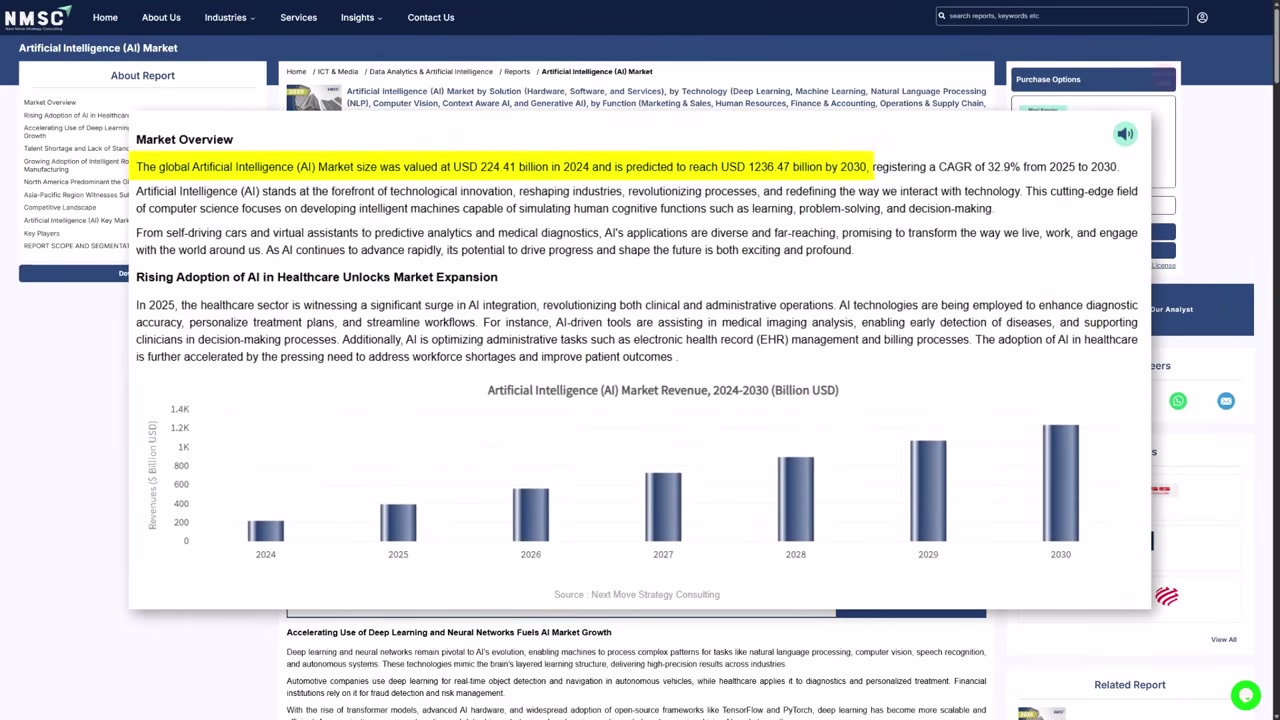Click inside the search reports input field

(x=1060, y=15)
